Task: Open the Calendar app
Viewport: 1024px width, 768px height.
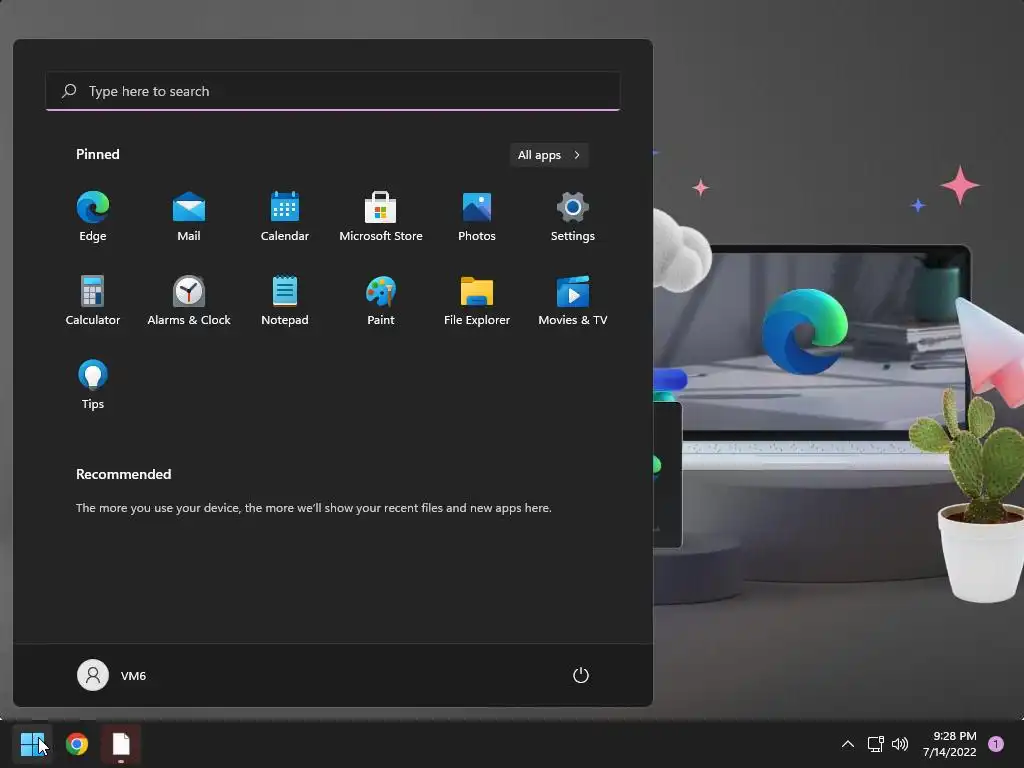Action: click(285, 216)
